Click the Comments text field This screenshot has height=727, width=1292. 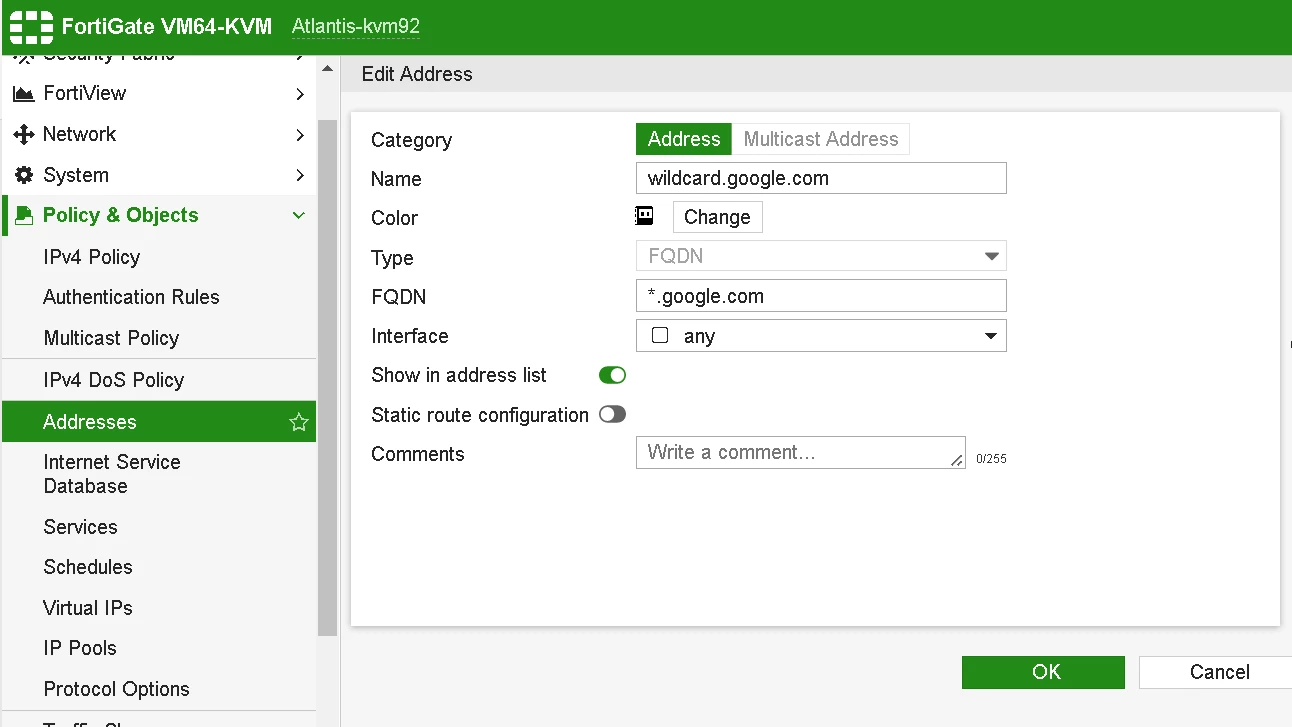(x=801, y=453)
